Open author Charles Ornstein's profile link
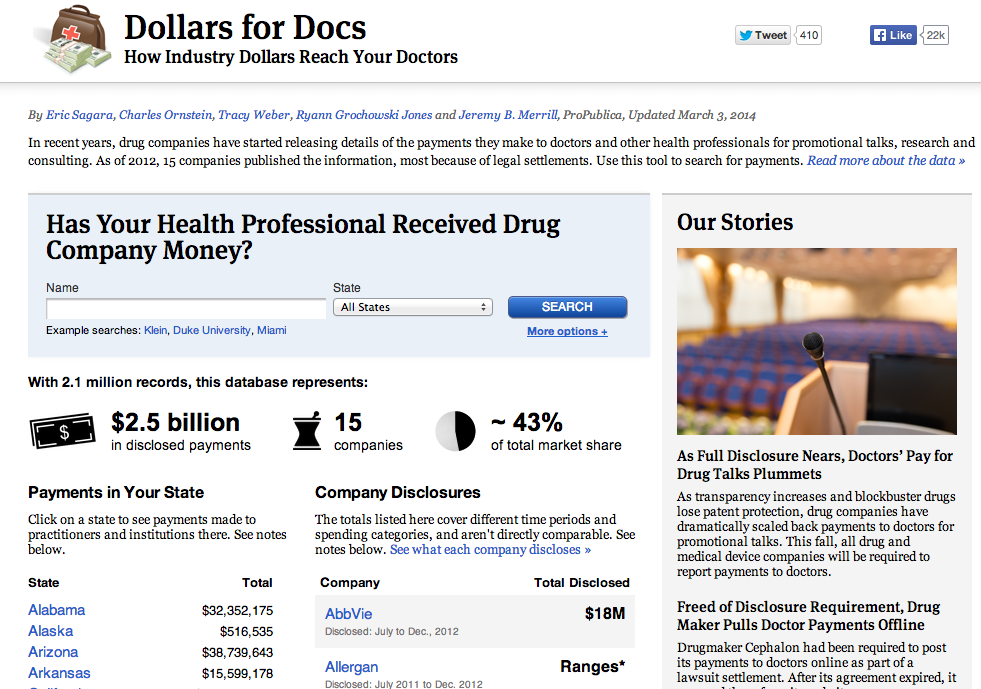This screenshot has width=981, height=689. [162, 115]
